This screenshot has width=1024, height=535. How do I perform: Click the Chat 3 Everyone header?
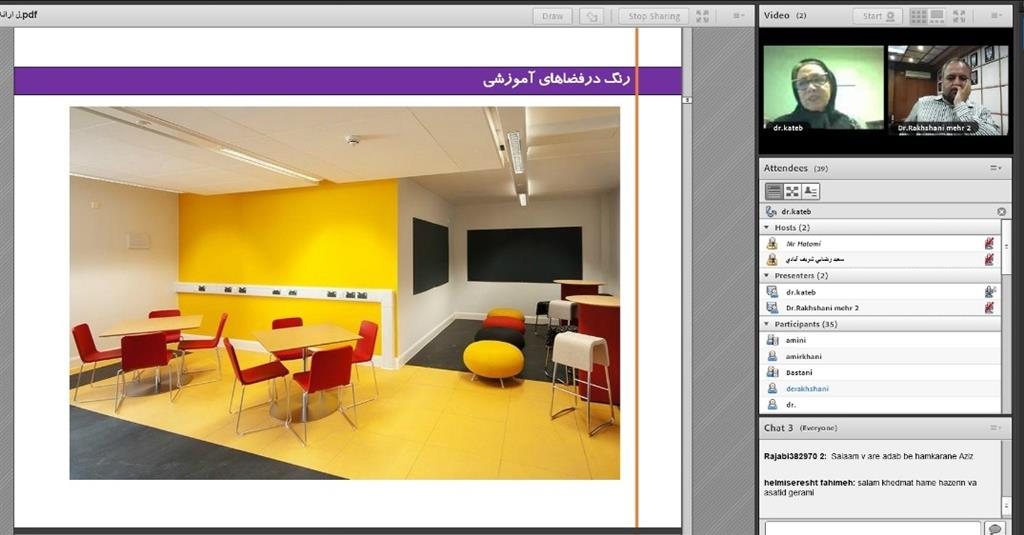[x=801, y=428]
